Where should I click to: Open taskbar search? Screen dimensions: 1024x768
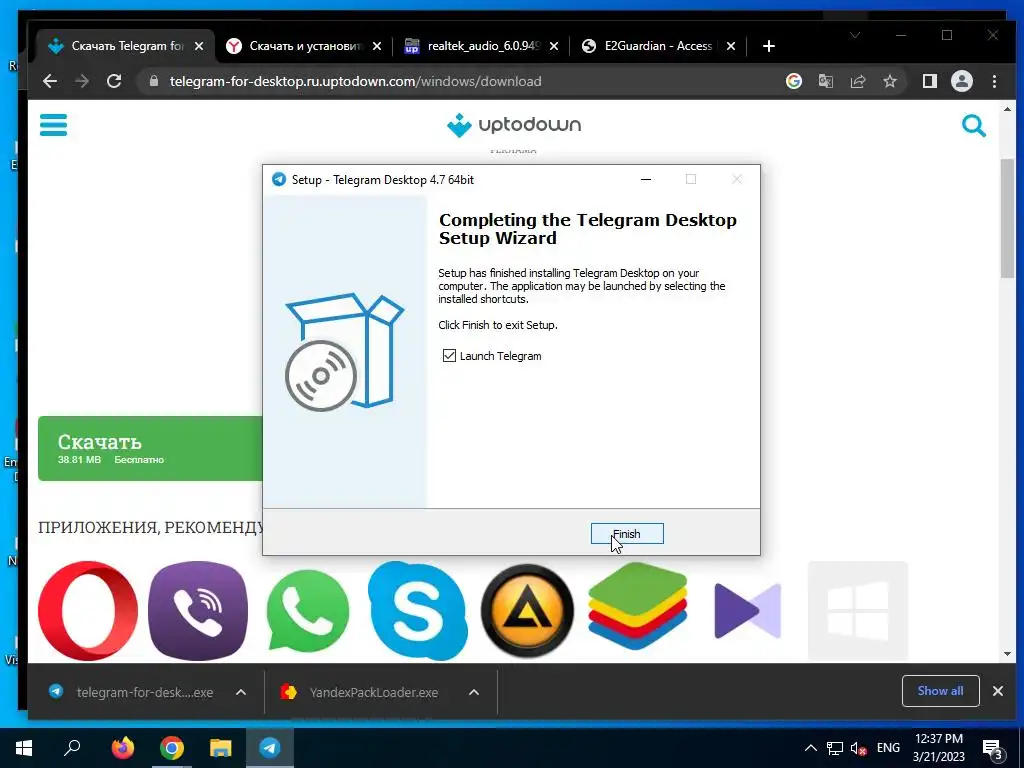coord(72,747)
